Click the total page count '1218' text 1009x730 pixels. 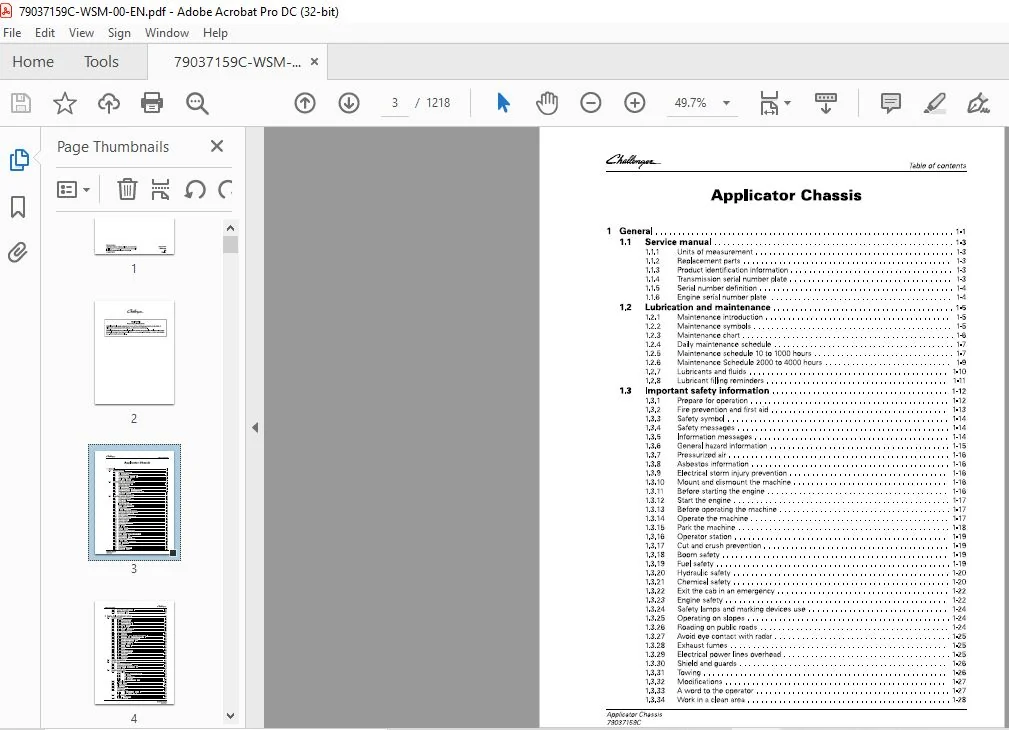[438, 103]
